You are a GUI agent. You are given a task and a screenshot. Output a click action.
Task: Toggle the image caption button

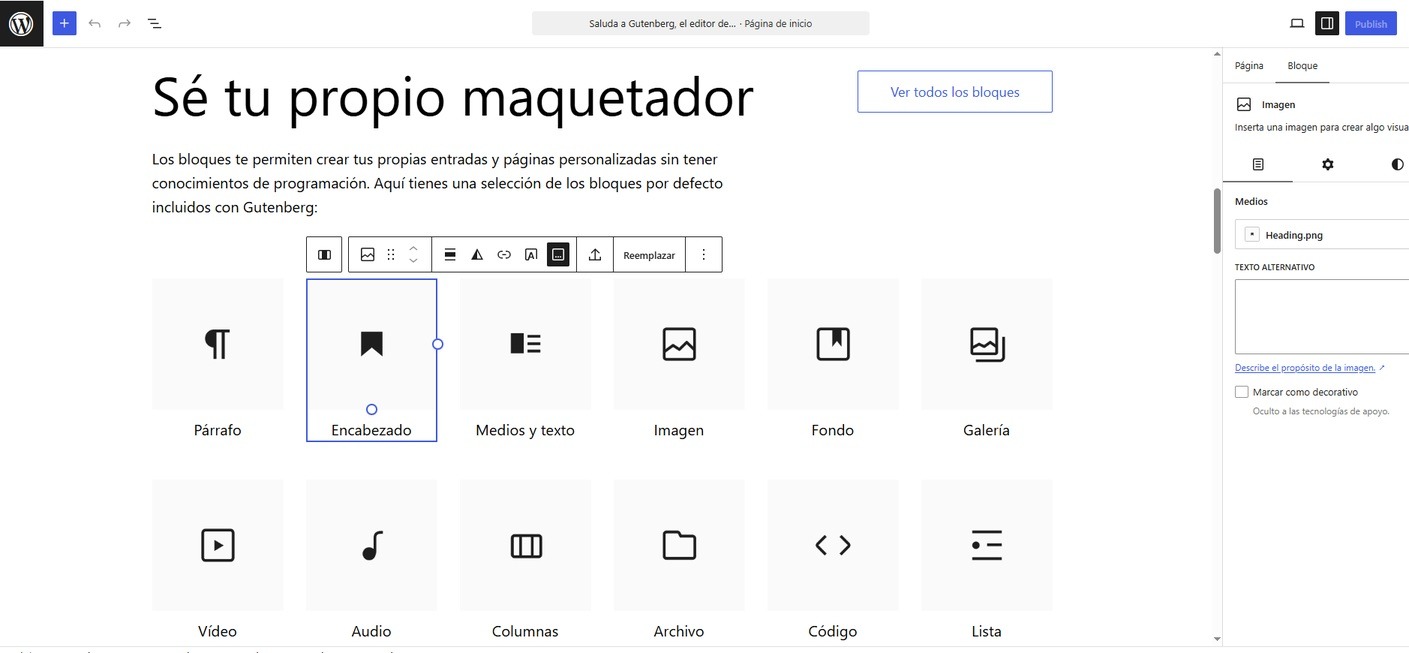tap(559, 255)
